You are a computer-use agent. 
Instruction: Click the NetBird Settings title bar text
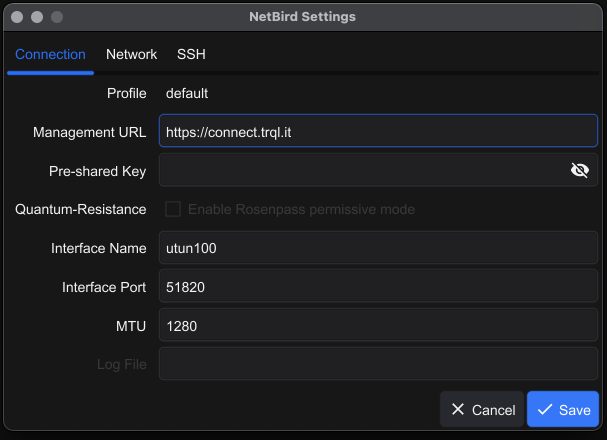tap(302, 17)
